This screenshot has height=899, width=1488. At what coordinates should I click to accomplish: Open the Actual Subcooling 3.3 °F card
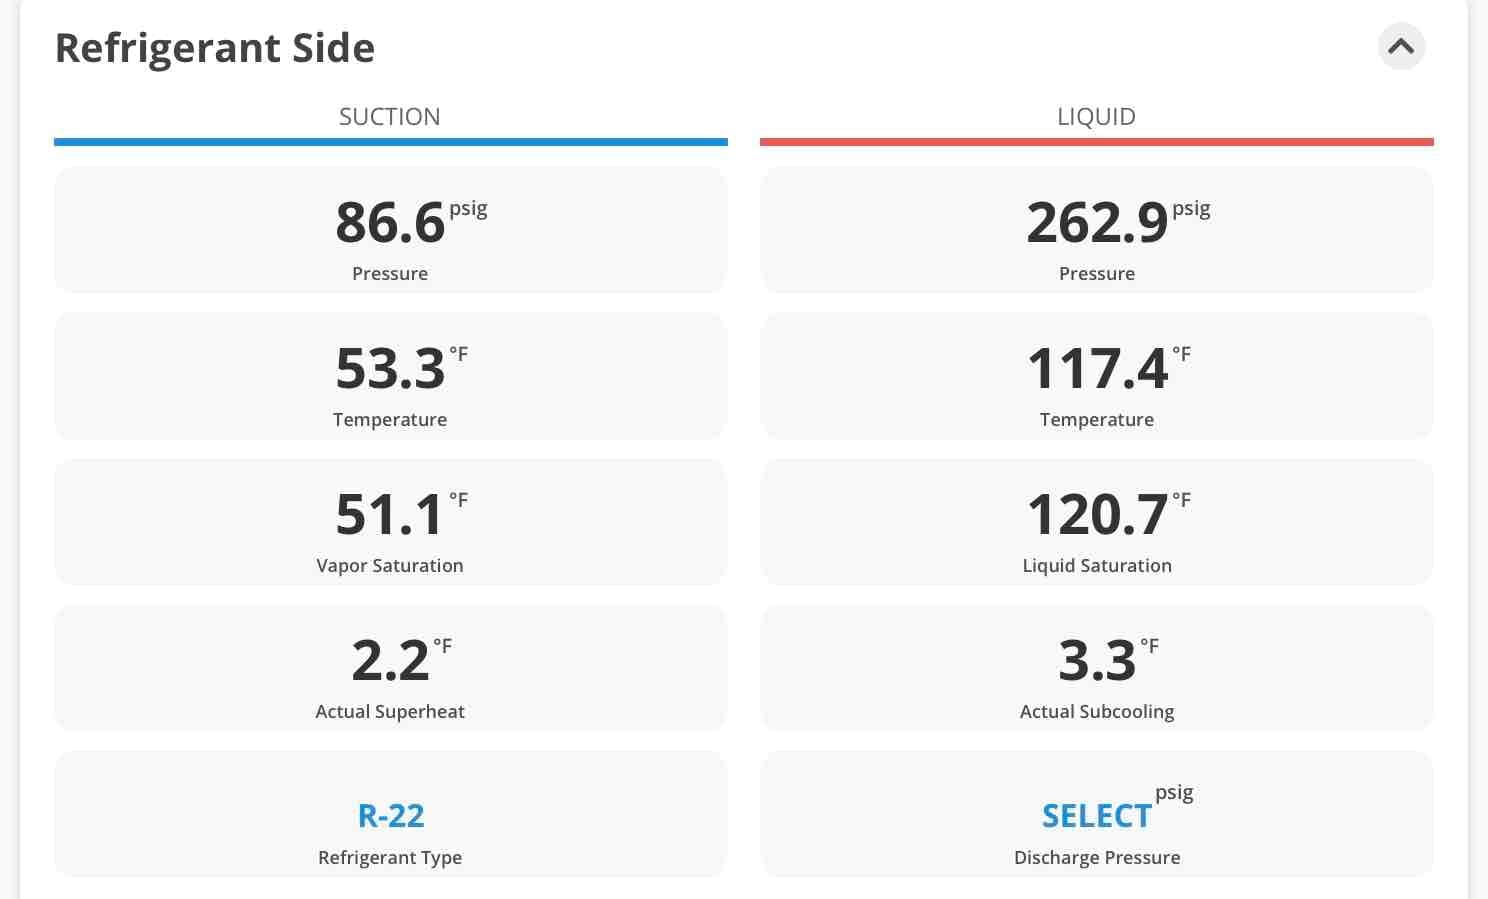tap(1097, 668)
